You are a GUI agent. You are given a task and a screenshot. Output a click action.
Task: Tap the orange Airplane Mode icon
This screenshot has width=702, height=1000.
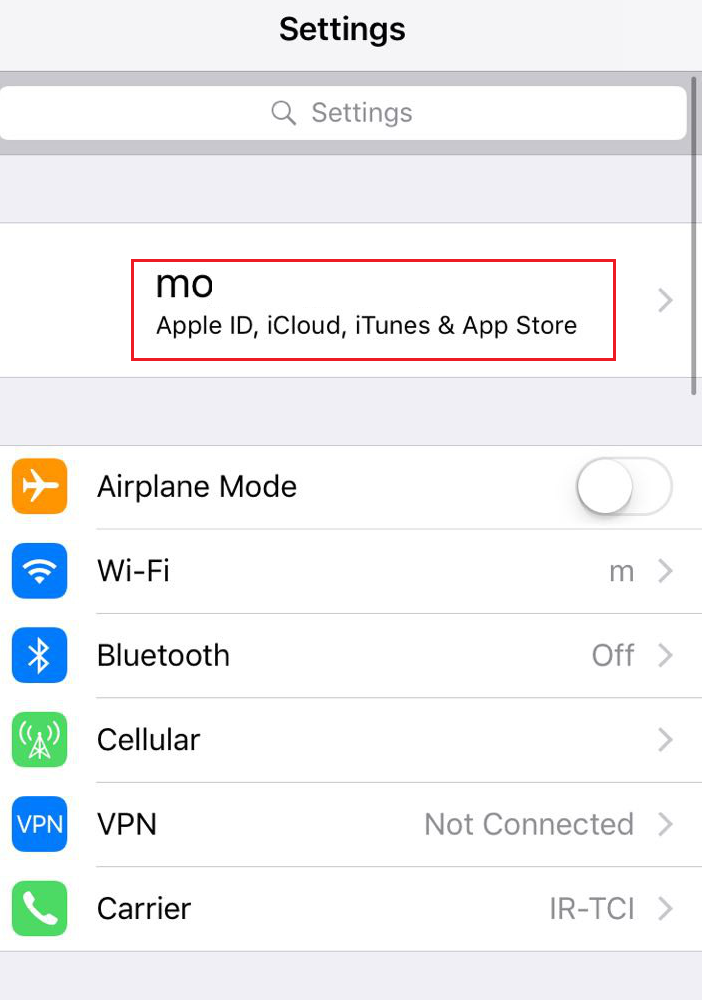(40, 486)
